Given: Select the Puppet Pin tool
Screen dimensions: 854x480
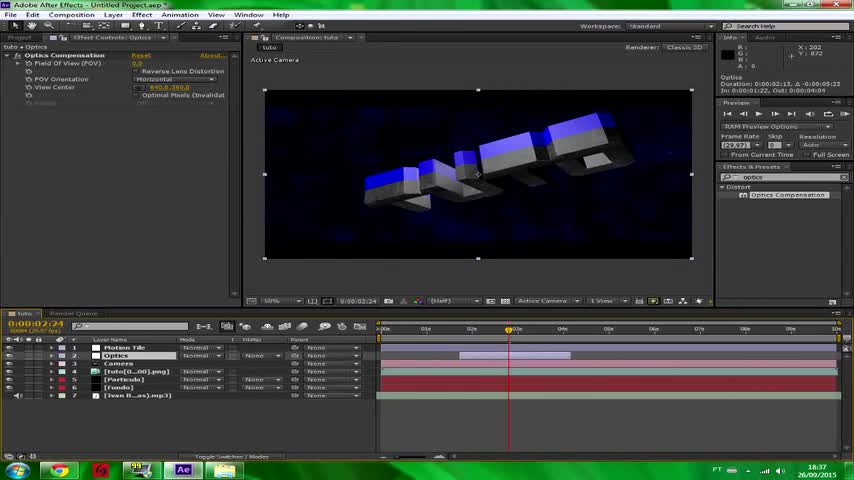Looking at the screenshot, I should point(256,26).
